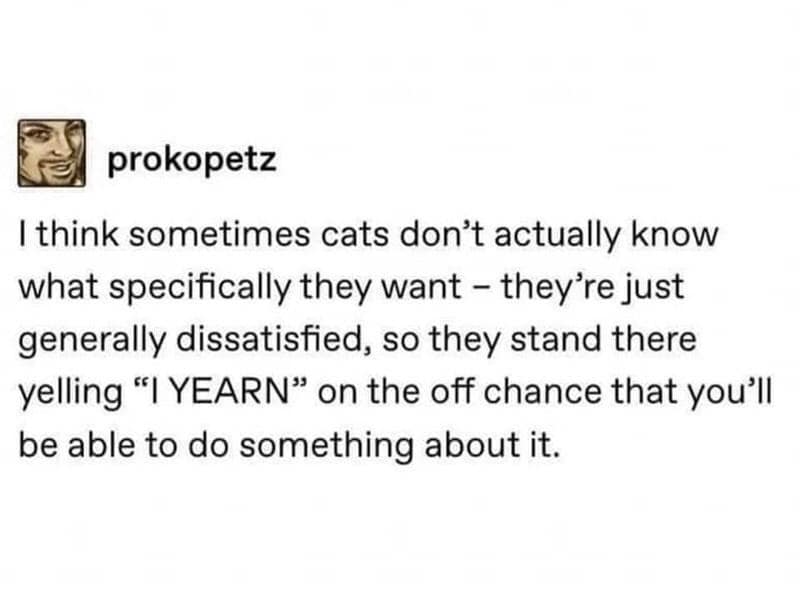Click the word "think" in the first line
Image resolution: width=800 pixels, height=615 pixels.
click(70, 238)
